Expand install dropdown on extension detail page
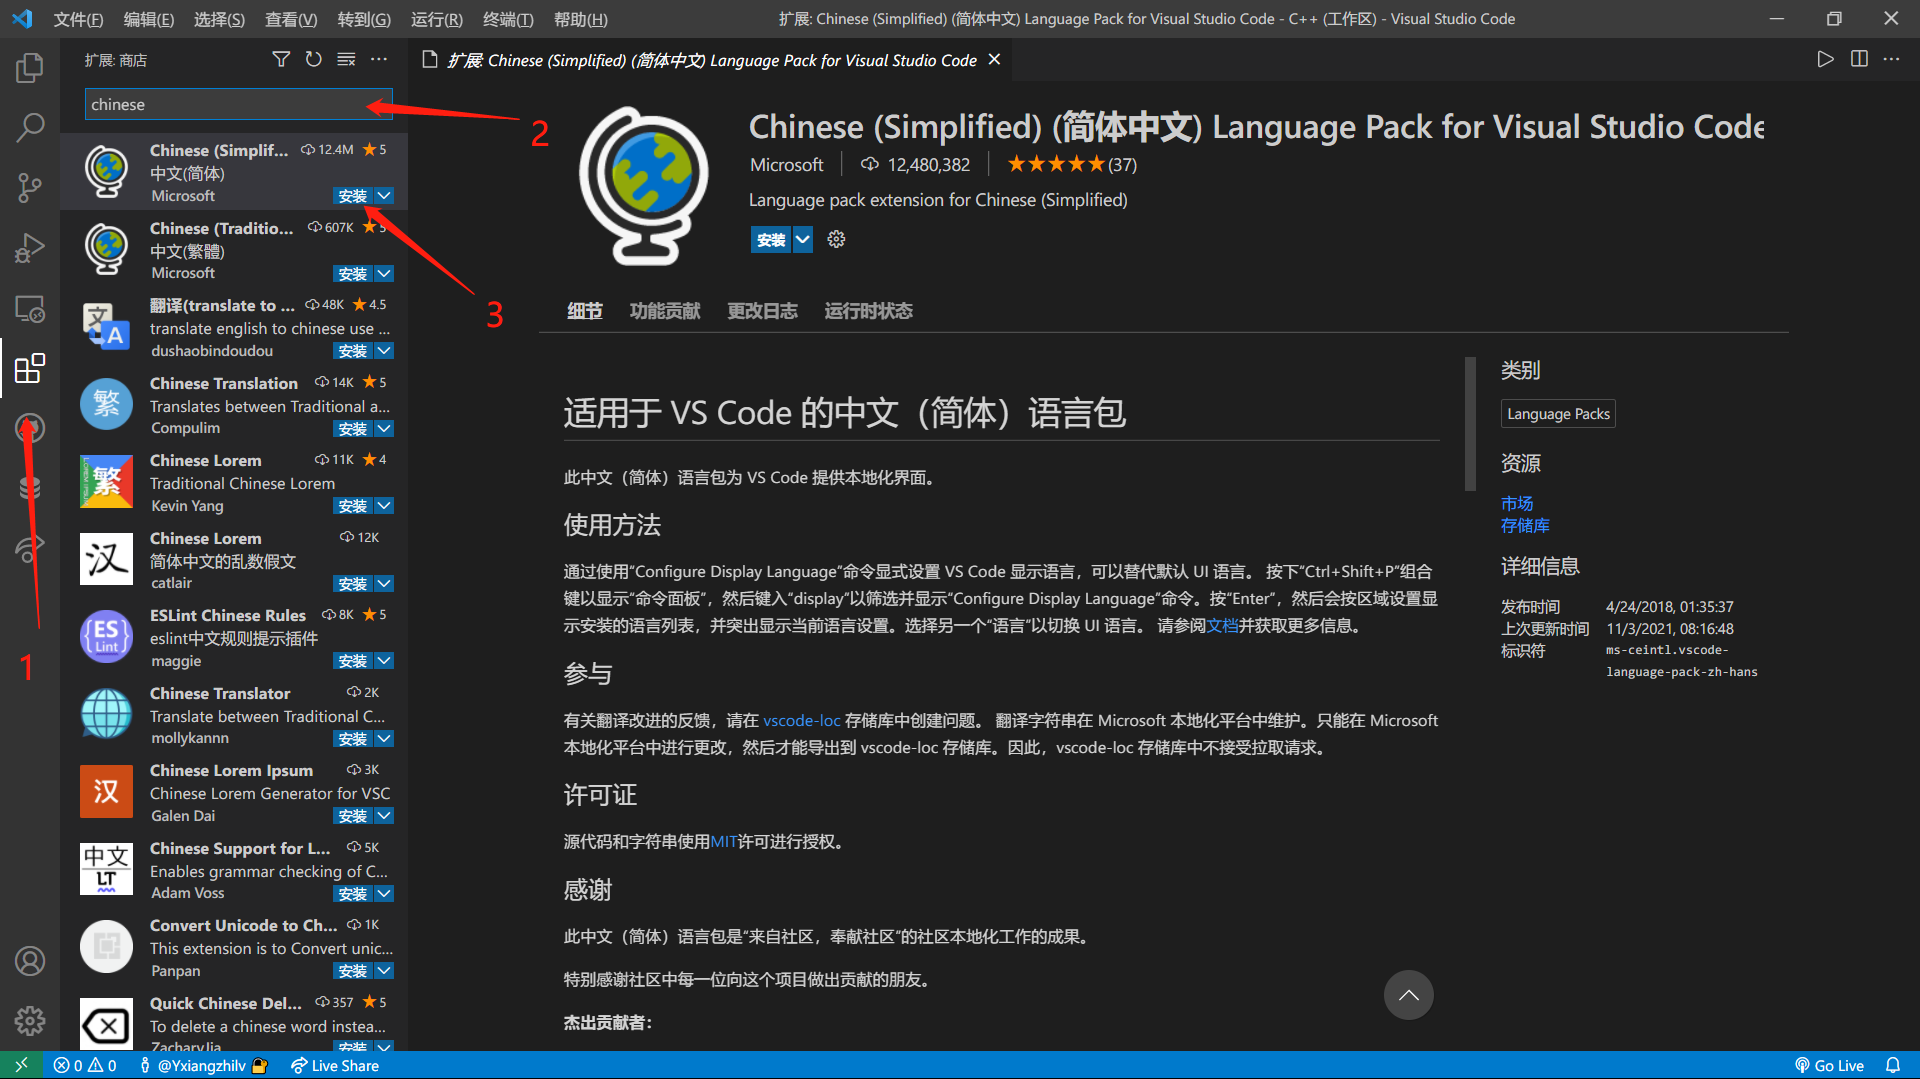The height and width of the screenshot is (1079, 1920). (x=802, y=239)
